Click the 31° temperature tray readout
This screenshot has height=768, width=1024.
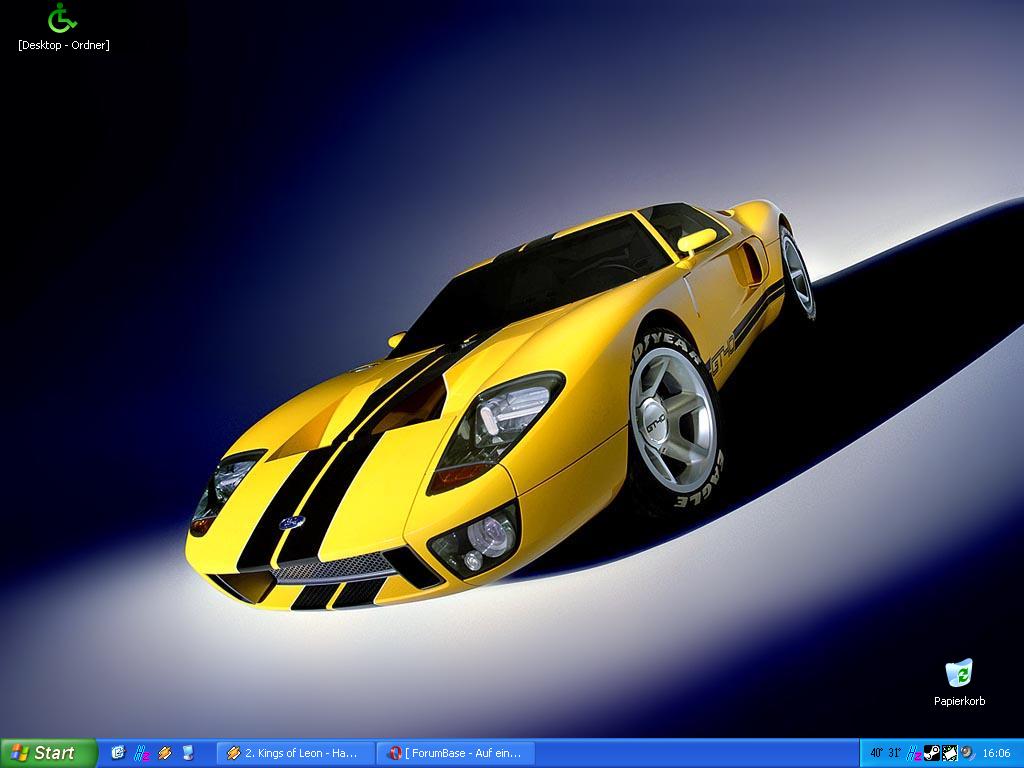point(895,753)
